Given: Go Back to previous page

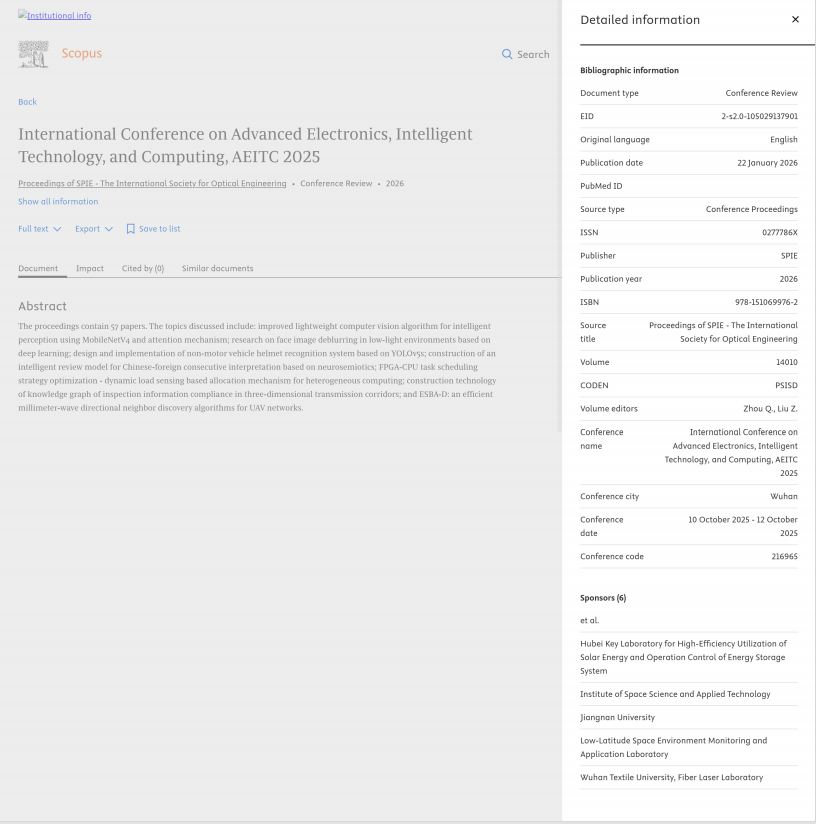Looking at the screenshot, I should tap(27, 102).
